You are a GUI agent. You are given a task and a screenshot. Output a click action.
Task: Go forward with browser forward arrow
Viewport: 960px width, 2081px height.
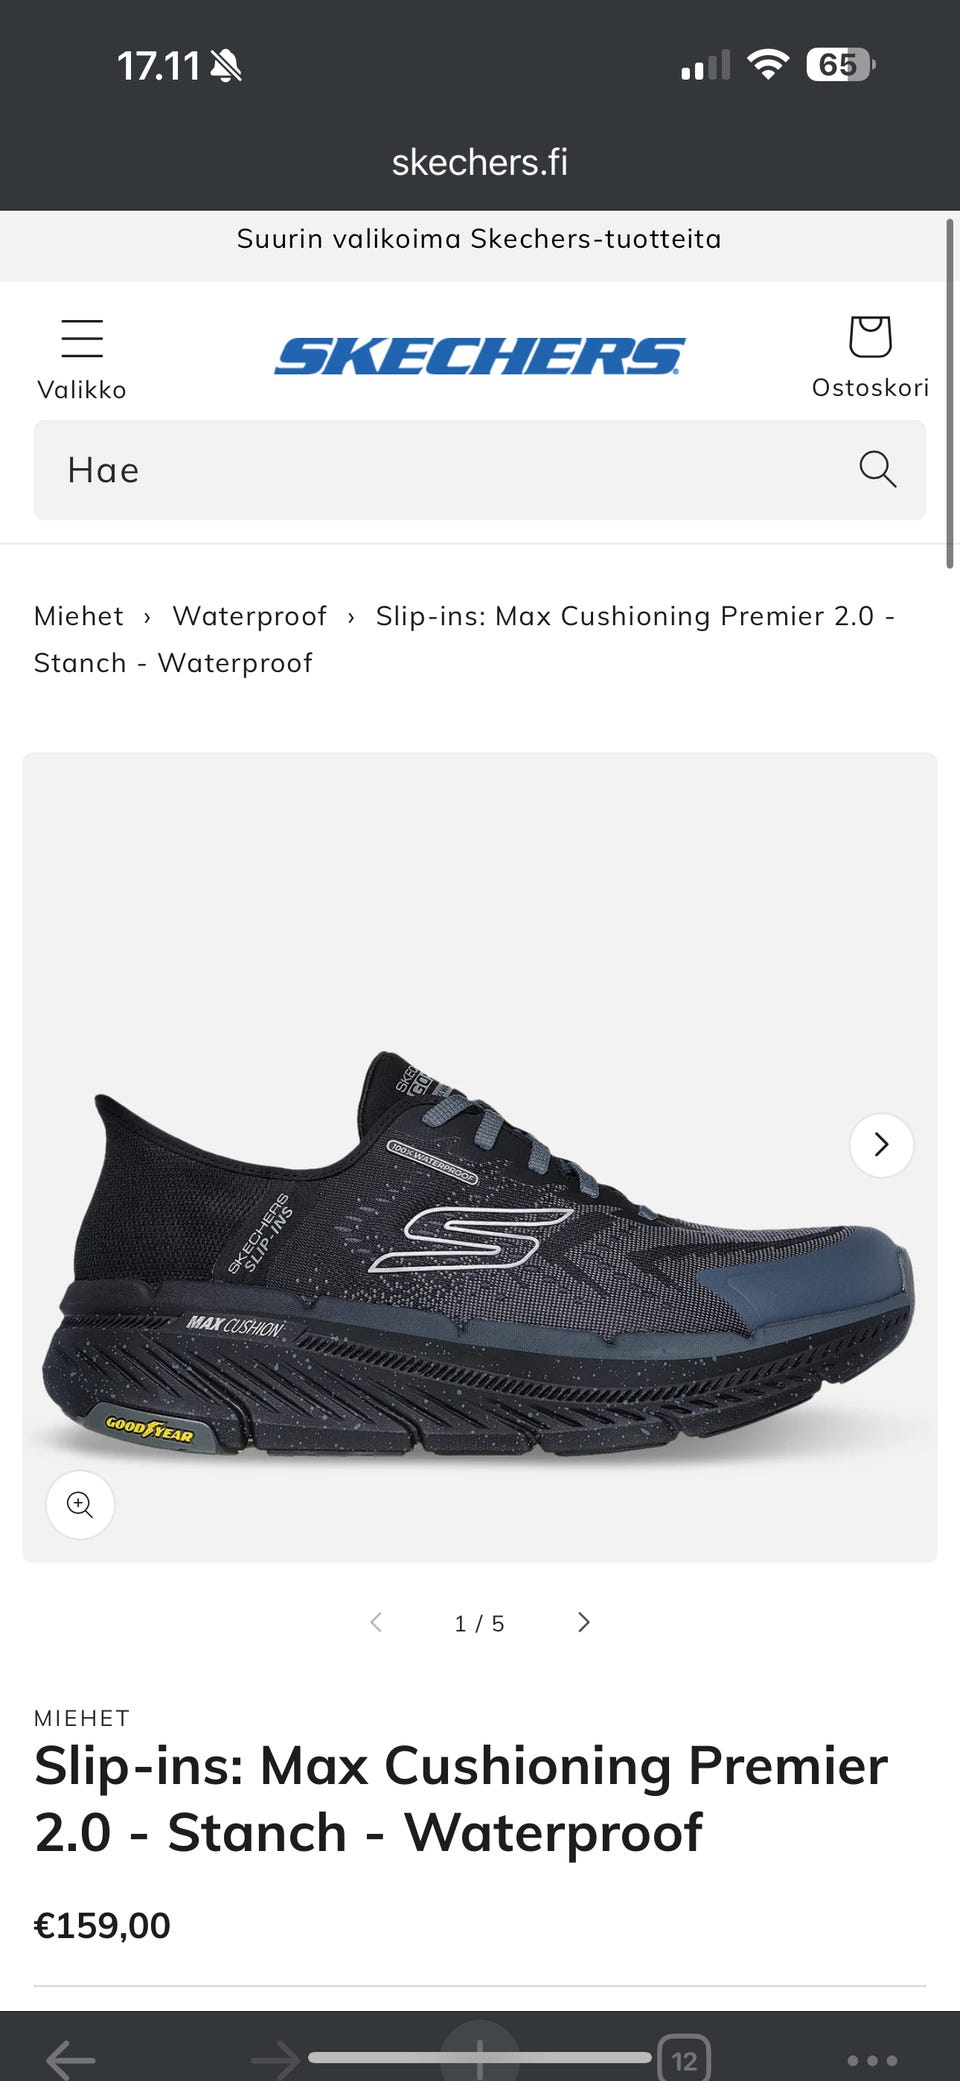click(x=275, y=2059)
